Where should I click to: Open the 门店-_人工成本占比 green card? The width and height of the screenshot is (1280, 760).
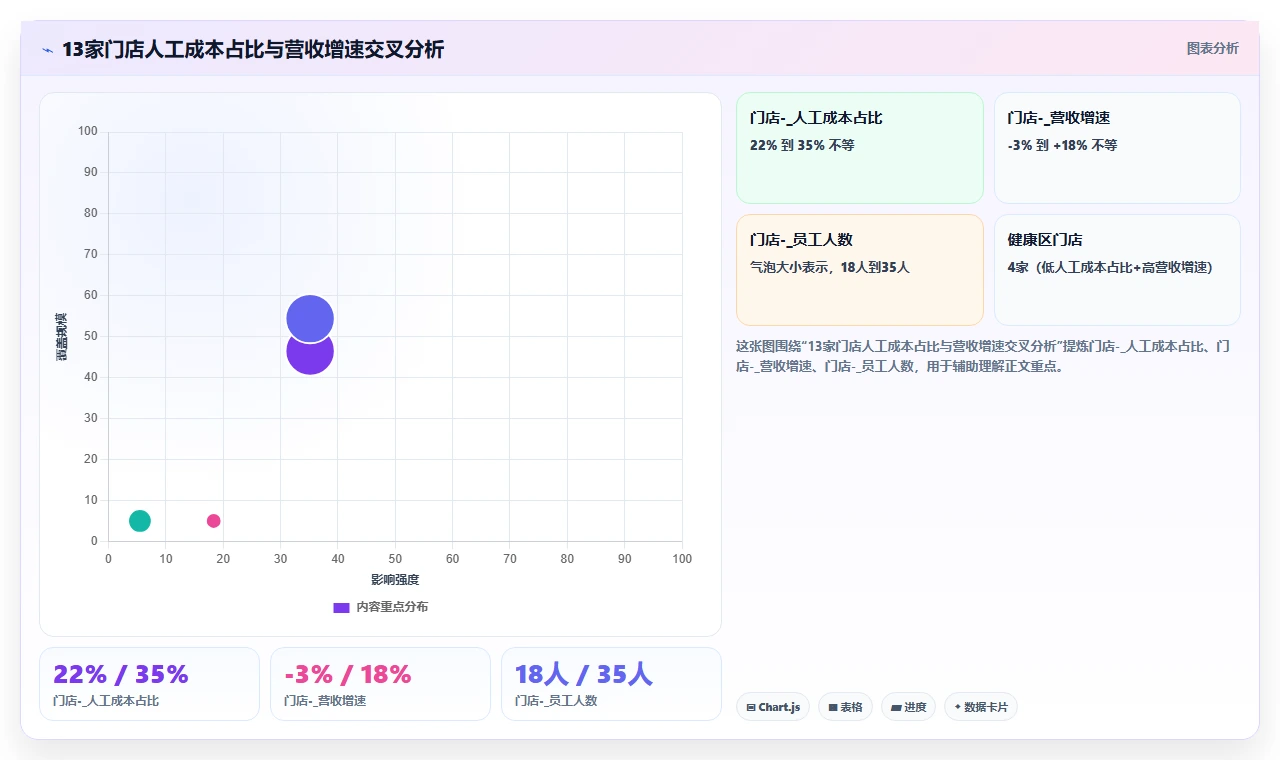click(x=860, y=148)
